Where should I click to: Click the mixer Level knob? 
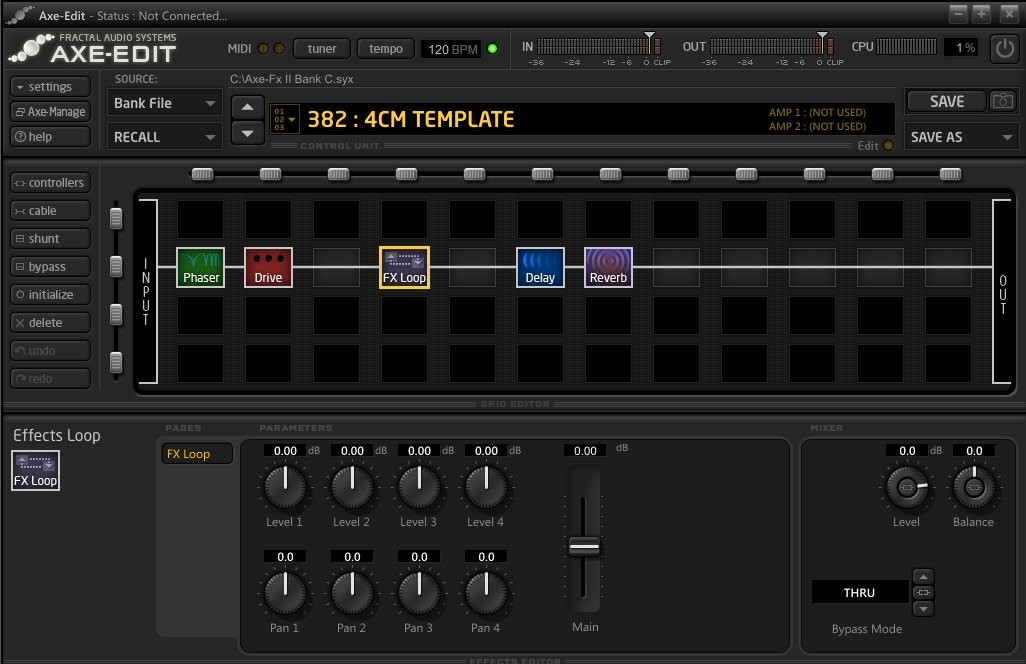pos(907,487)
